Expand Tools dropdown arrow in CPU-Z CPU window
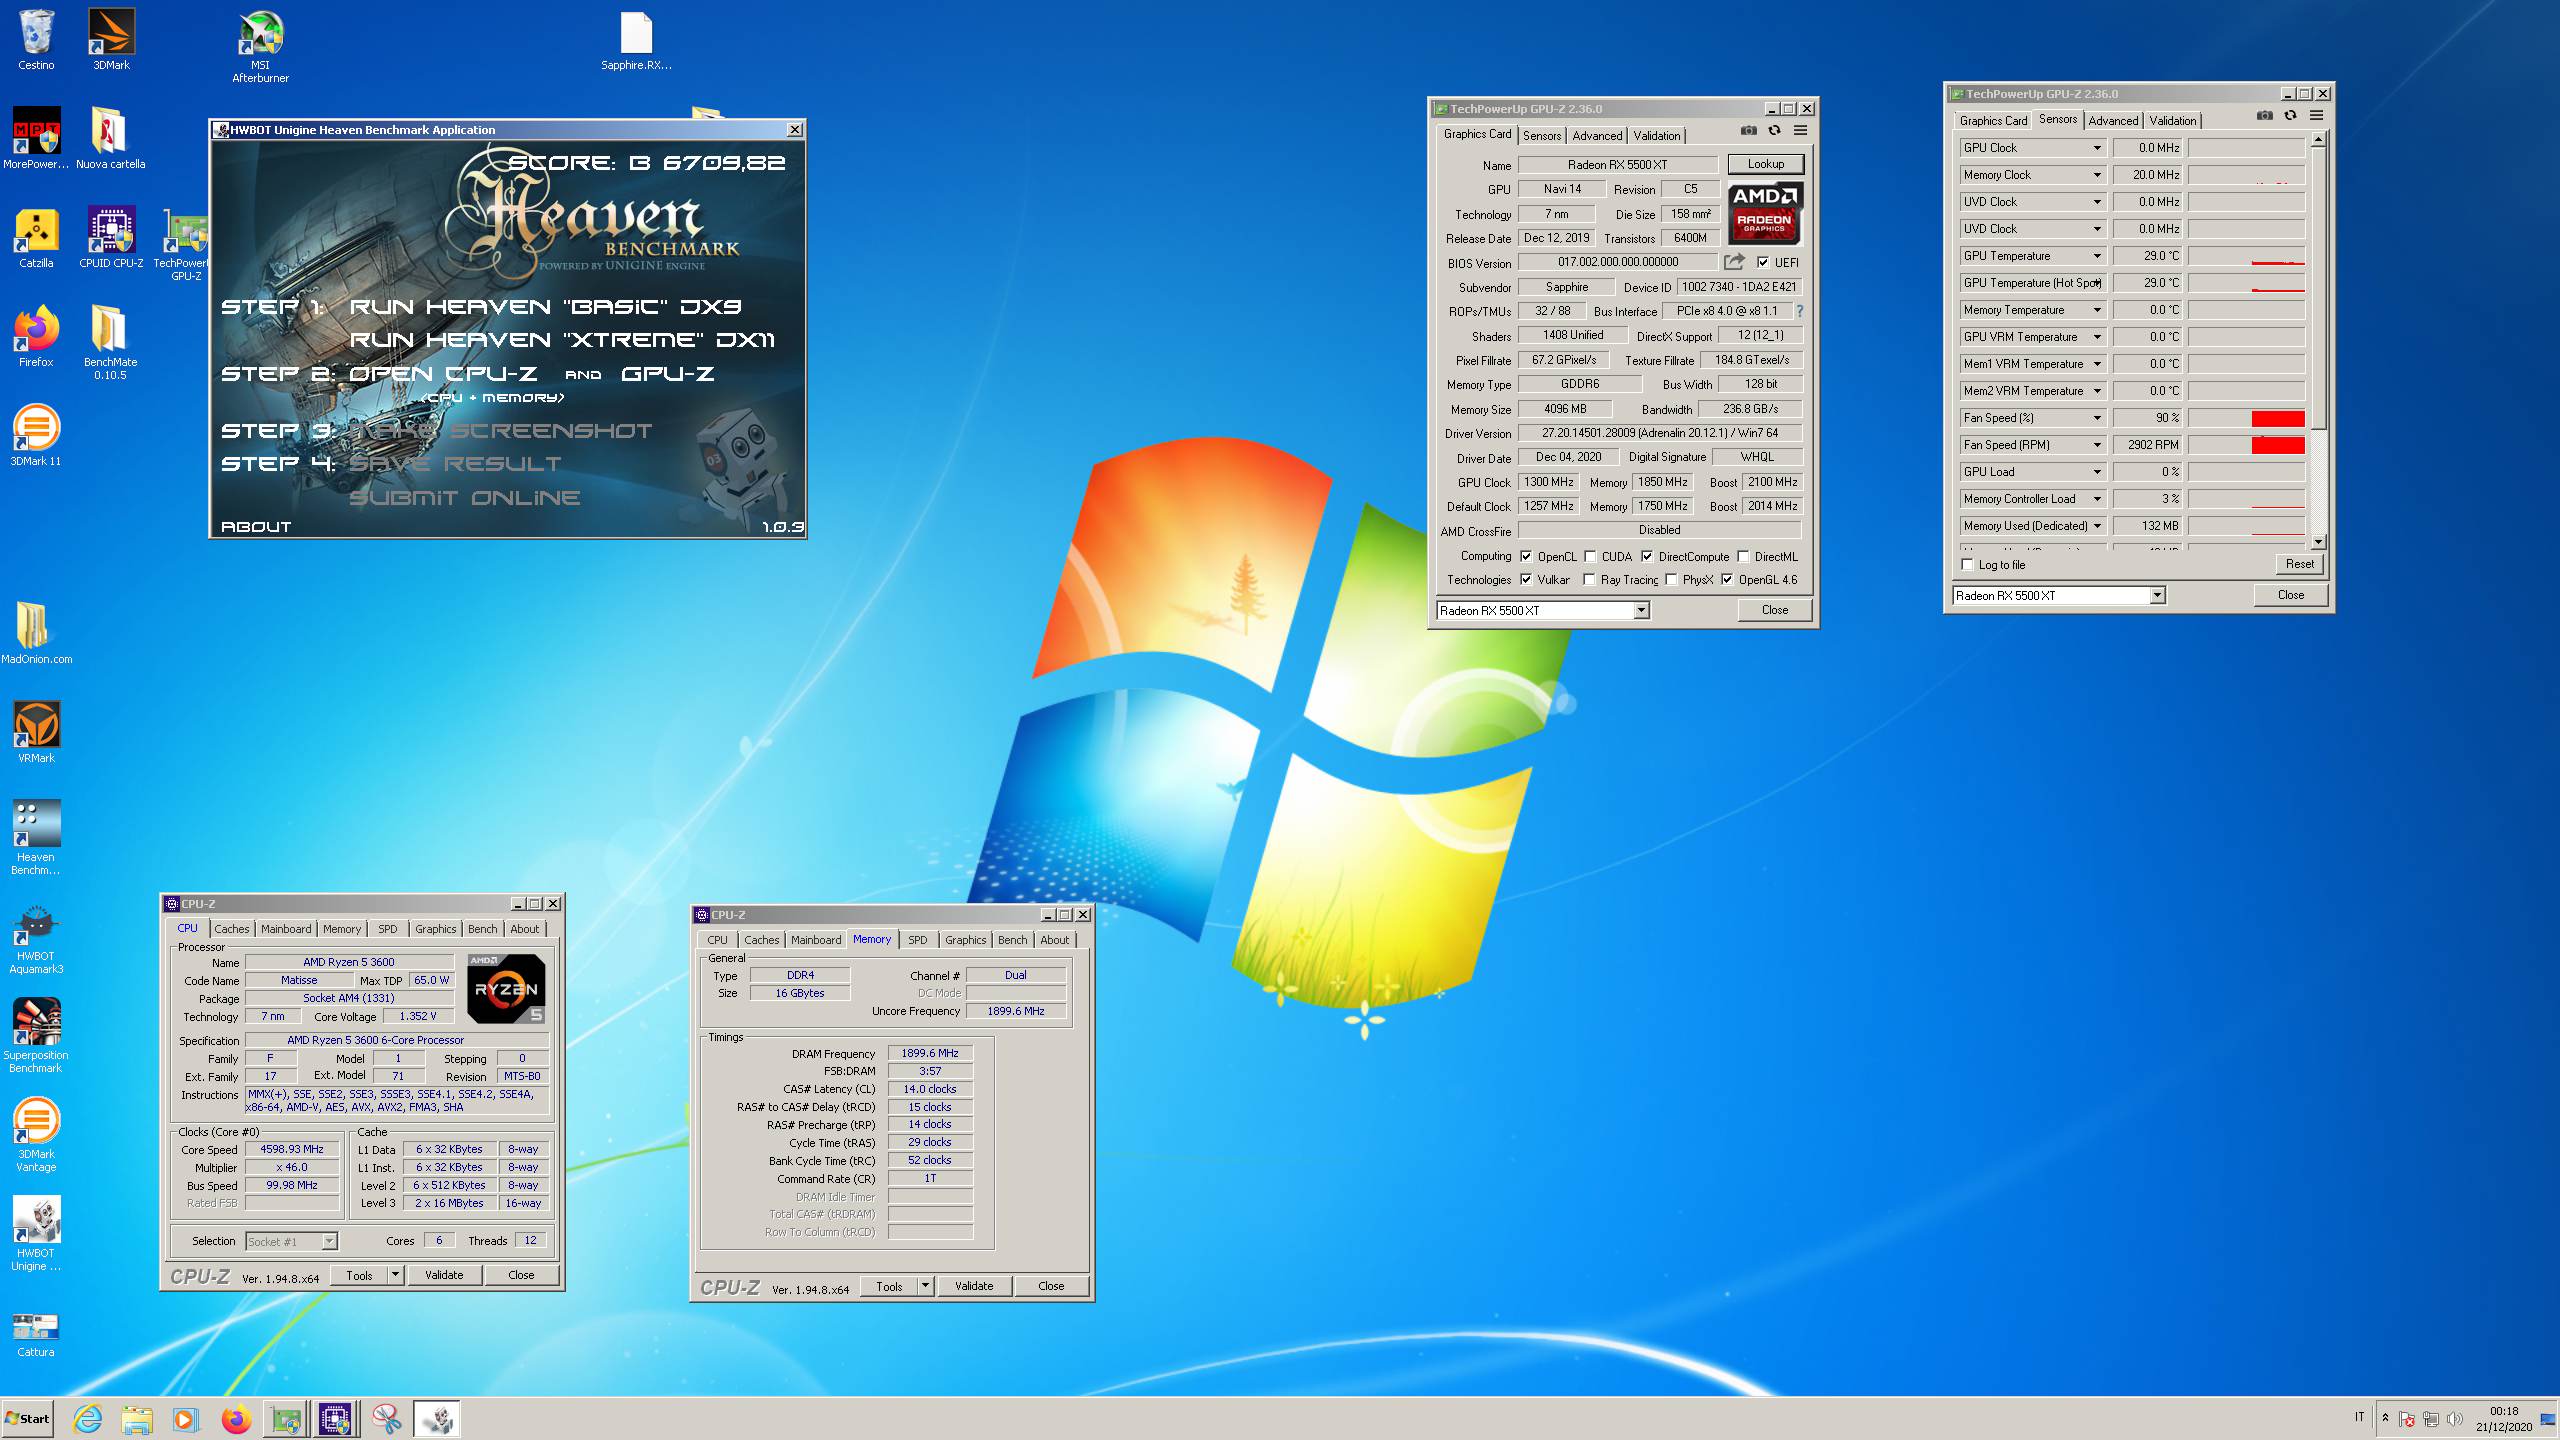Screen dimensions: 2560x1440 pyautogui.click(x=395, y=1274)
